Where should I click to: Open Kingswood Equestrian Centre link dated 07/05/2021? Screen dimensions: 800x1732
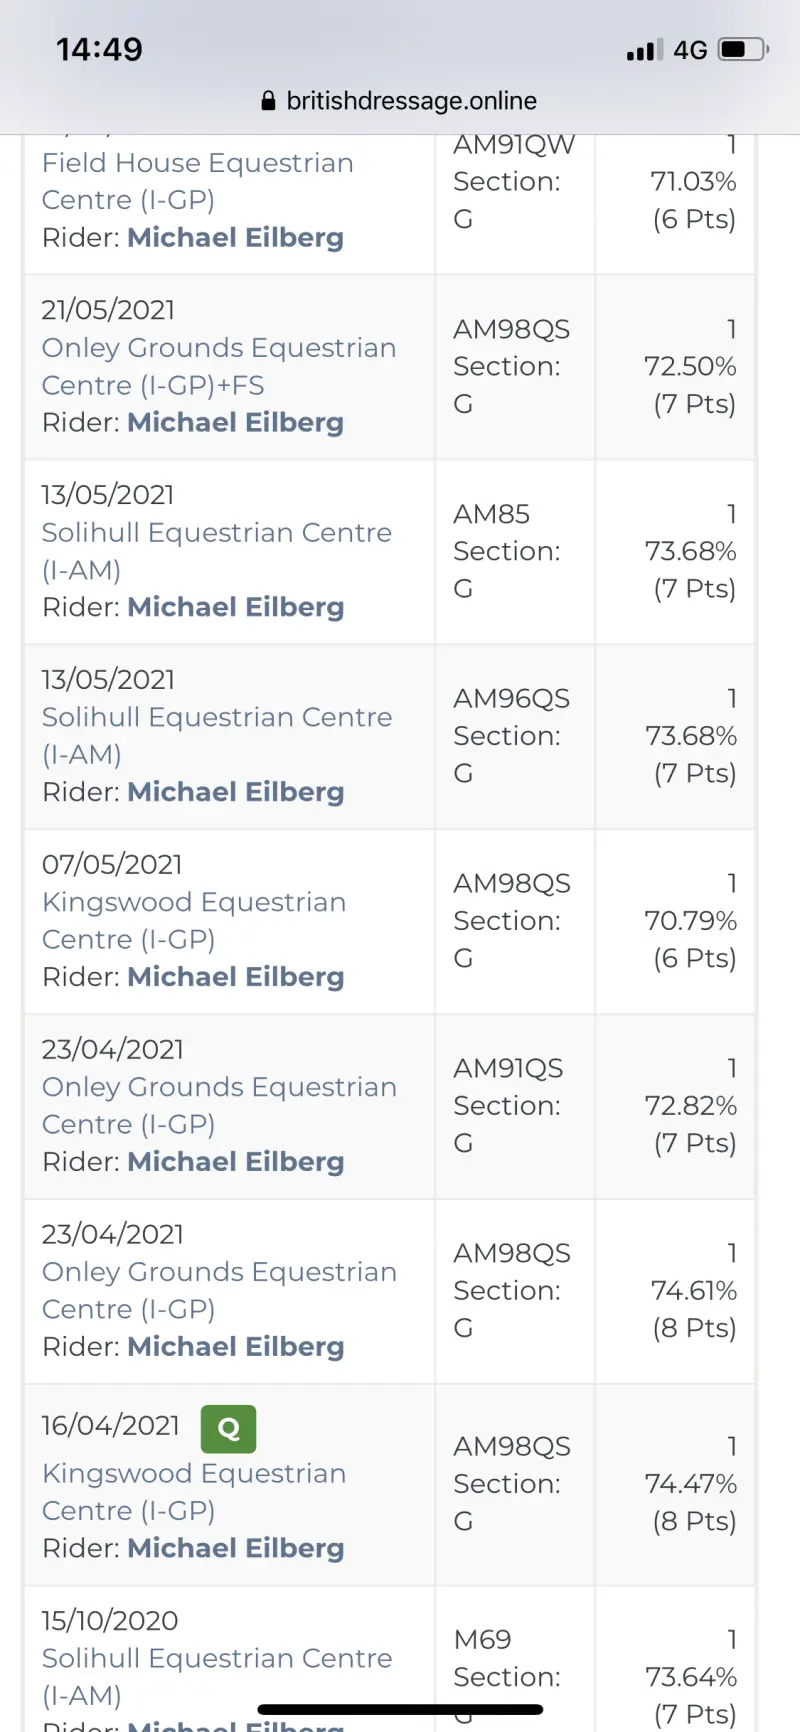click(194, 920)
